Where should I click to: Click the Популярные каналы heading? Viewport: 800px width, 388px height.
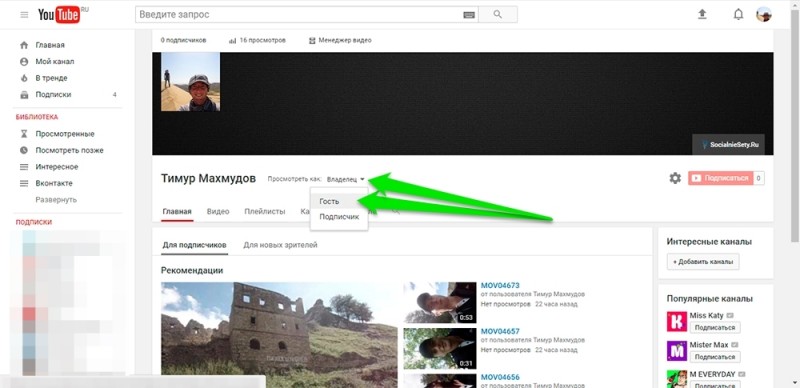[710, 299]
